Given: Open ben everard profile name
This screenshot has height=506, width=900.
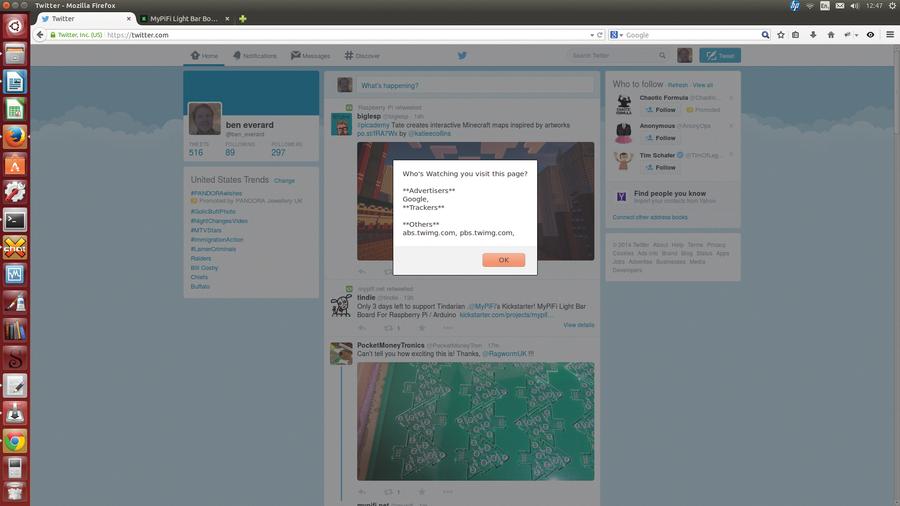Looking at the screenshot, I should click(x=250, y=125).
